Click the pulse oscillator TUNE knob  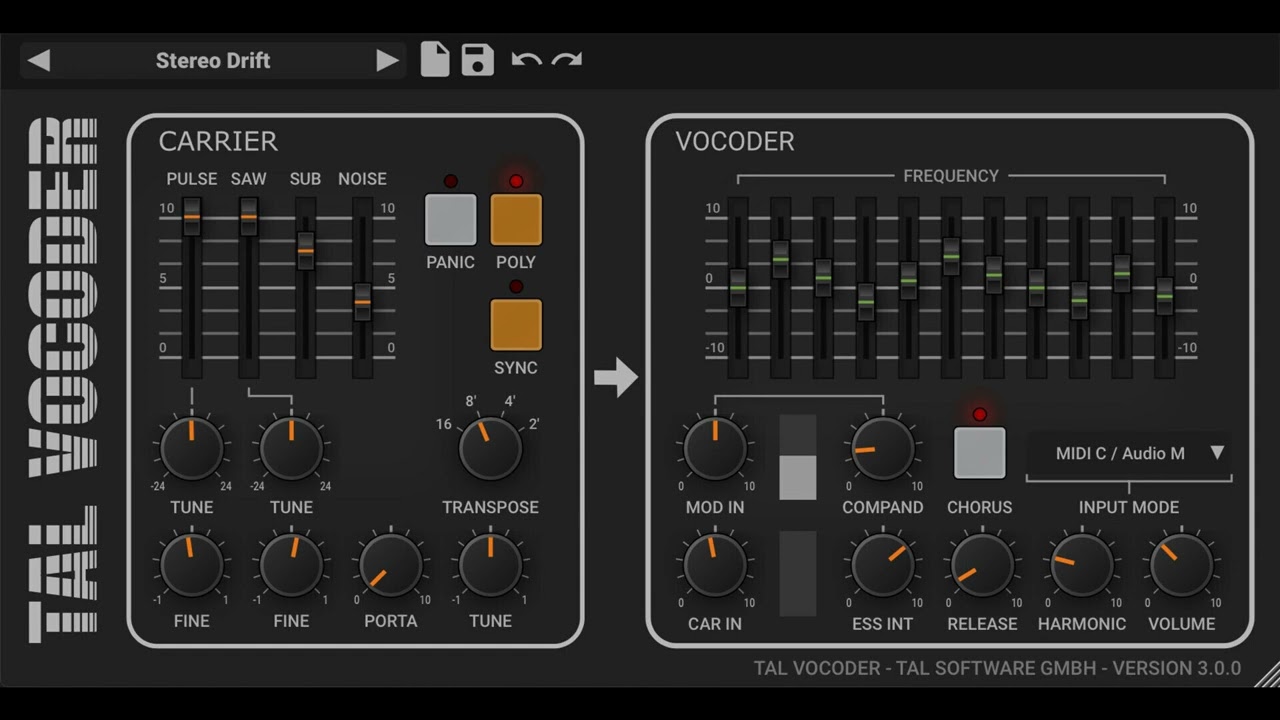(x=192, y=449)
